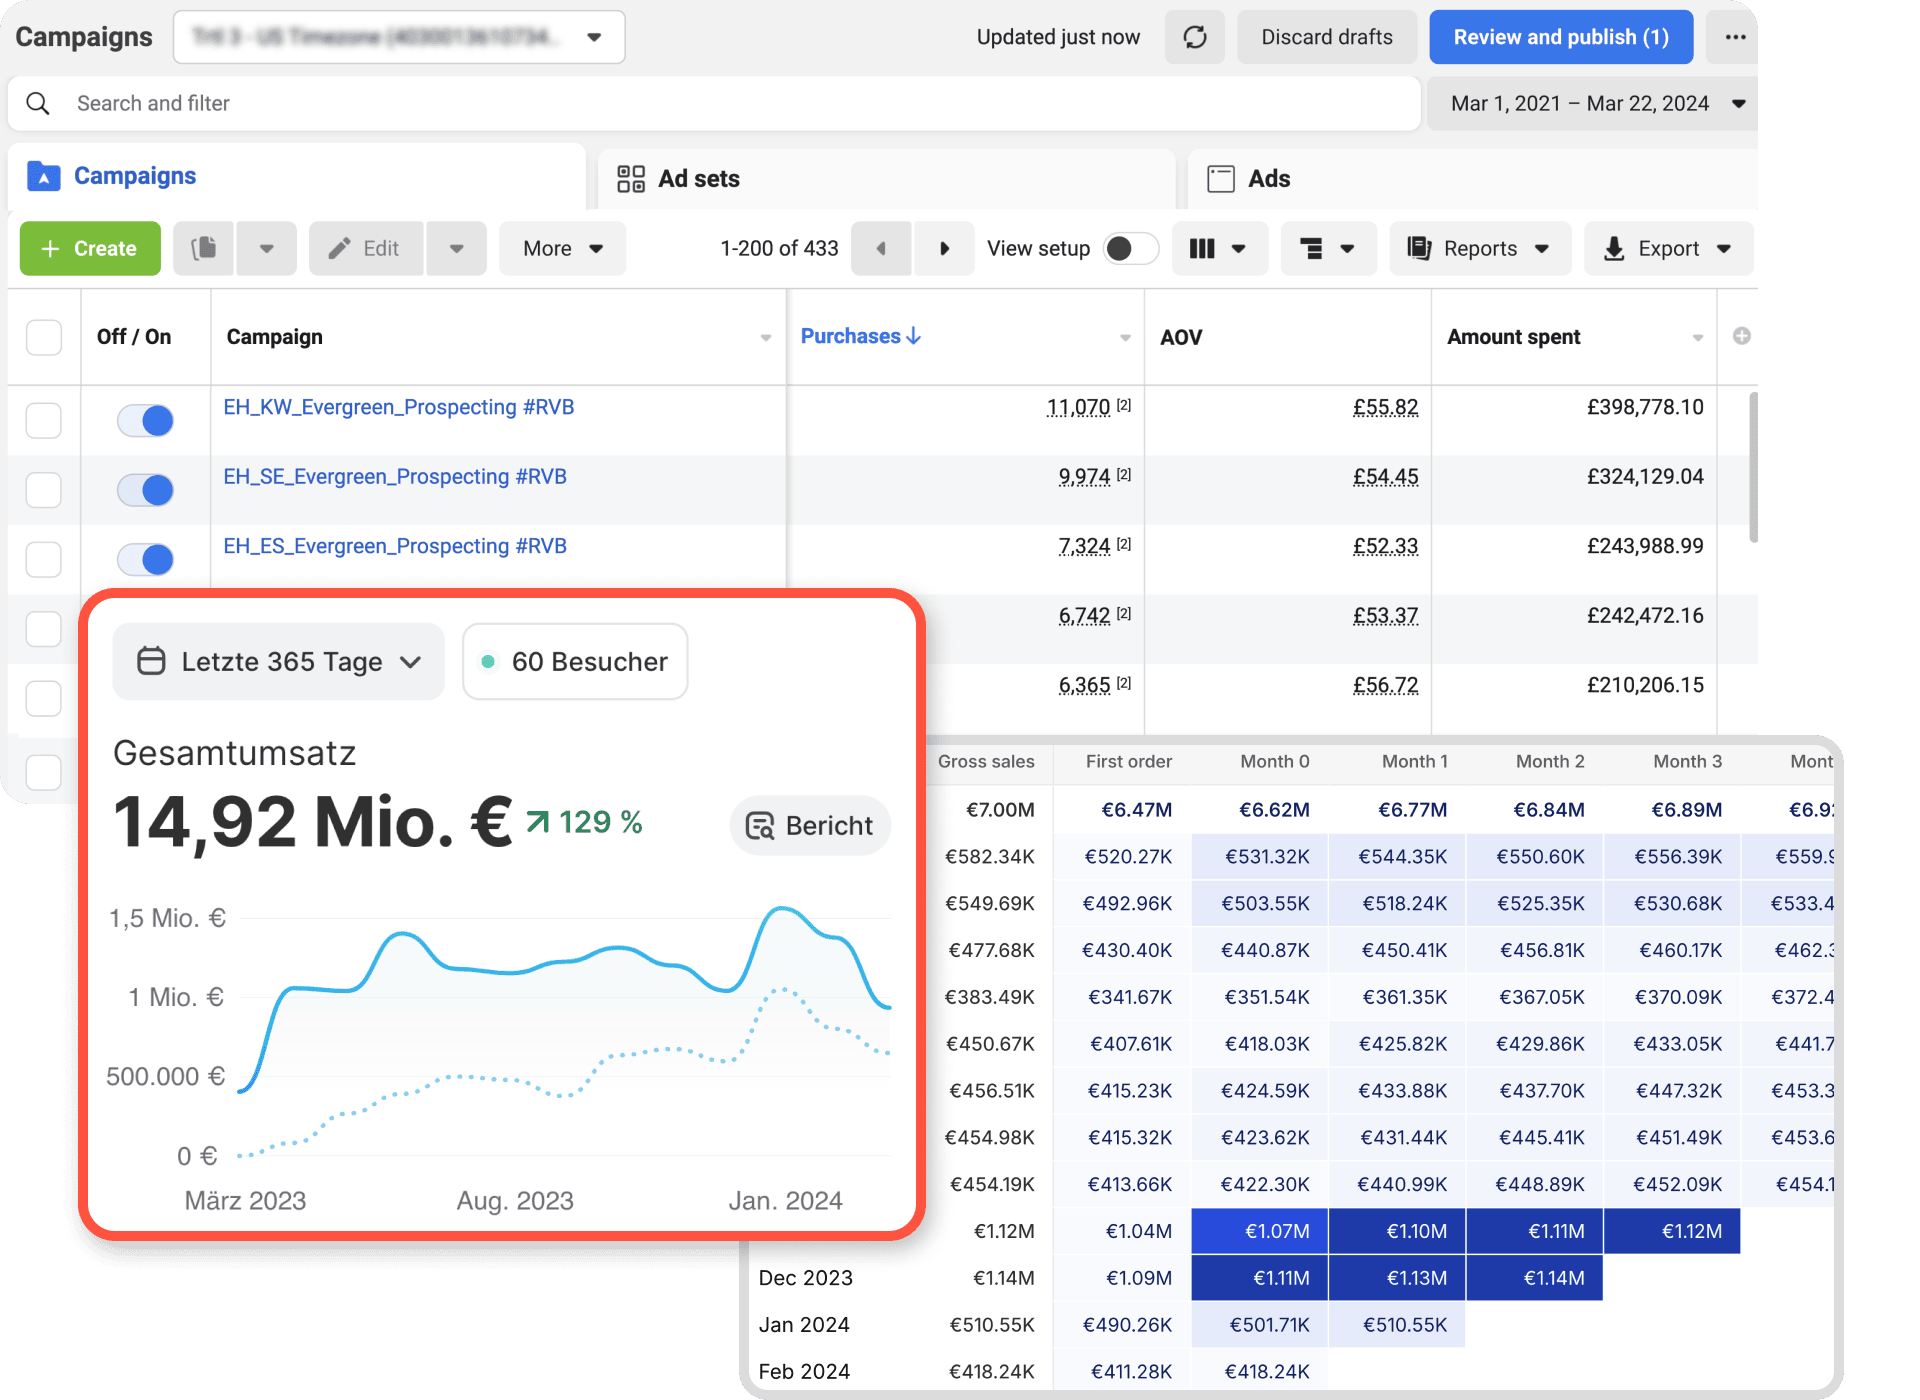Image resolution: width=1920 pixels, height=1400 pixels.
Task: Click the duplicate campaign icon
Action: 204,248
